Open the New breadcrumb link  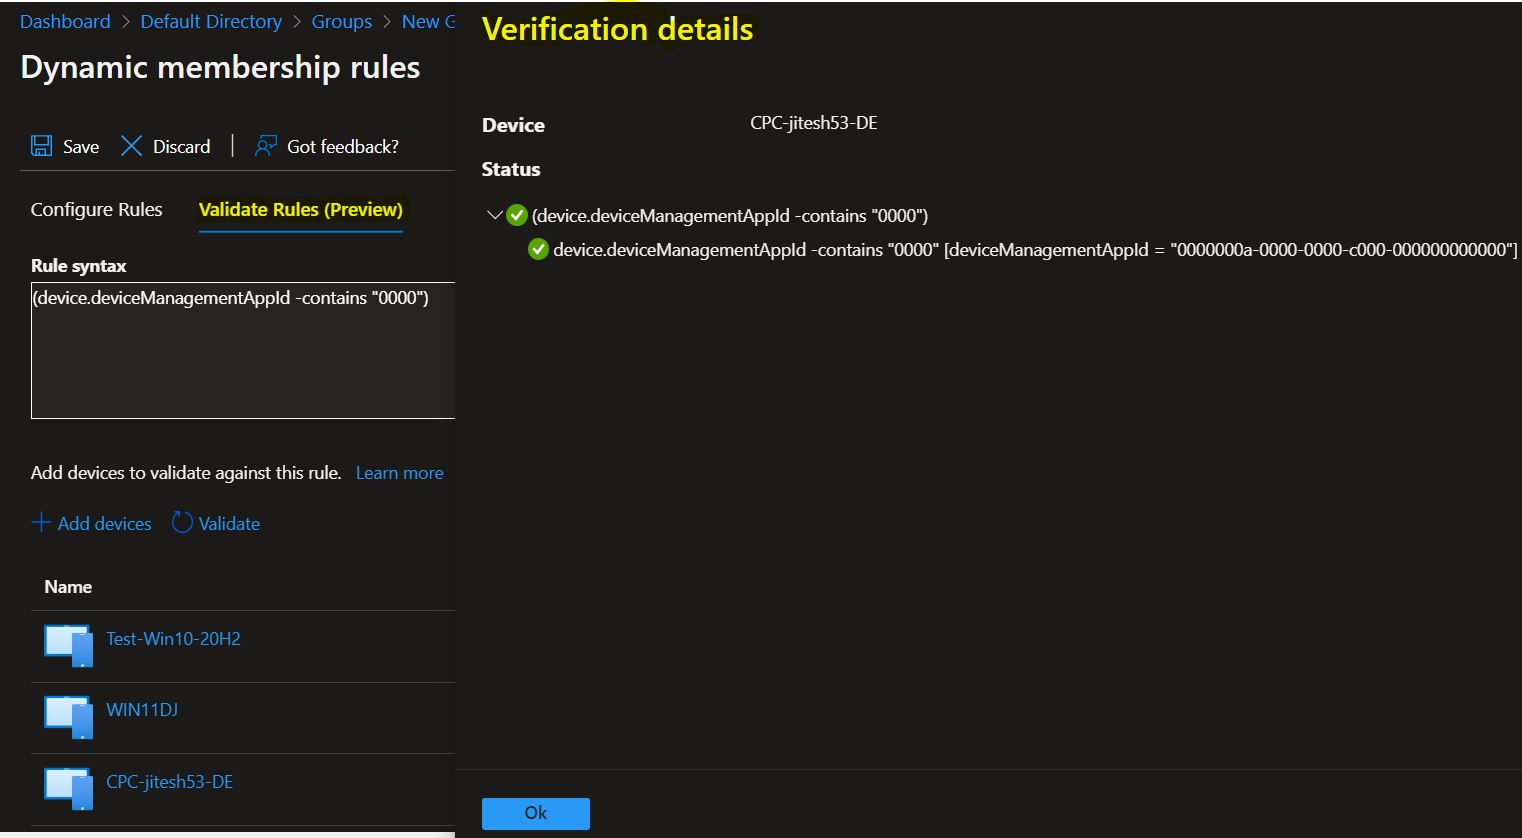(x=428, y=21)
